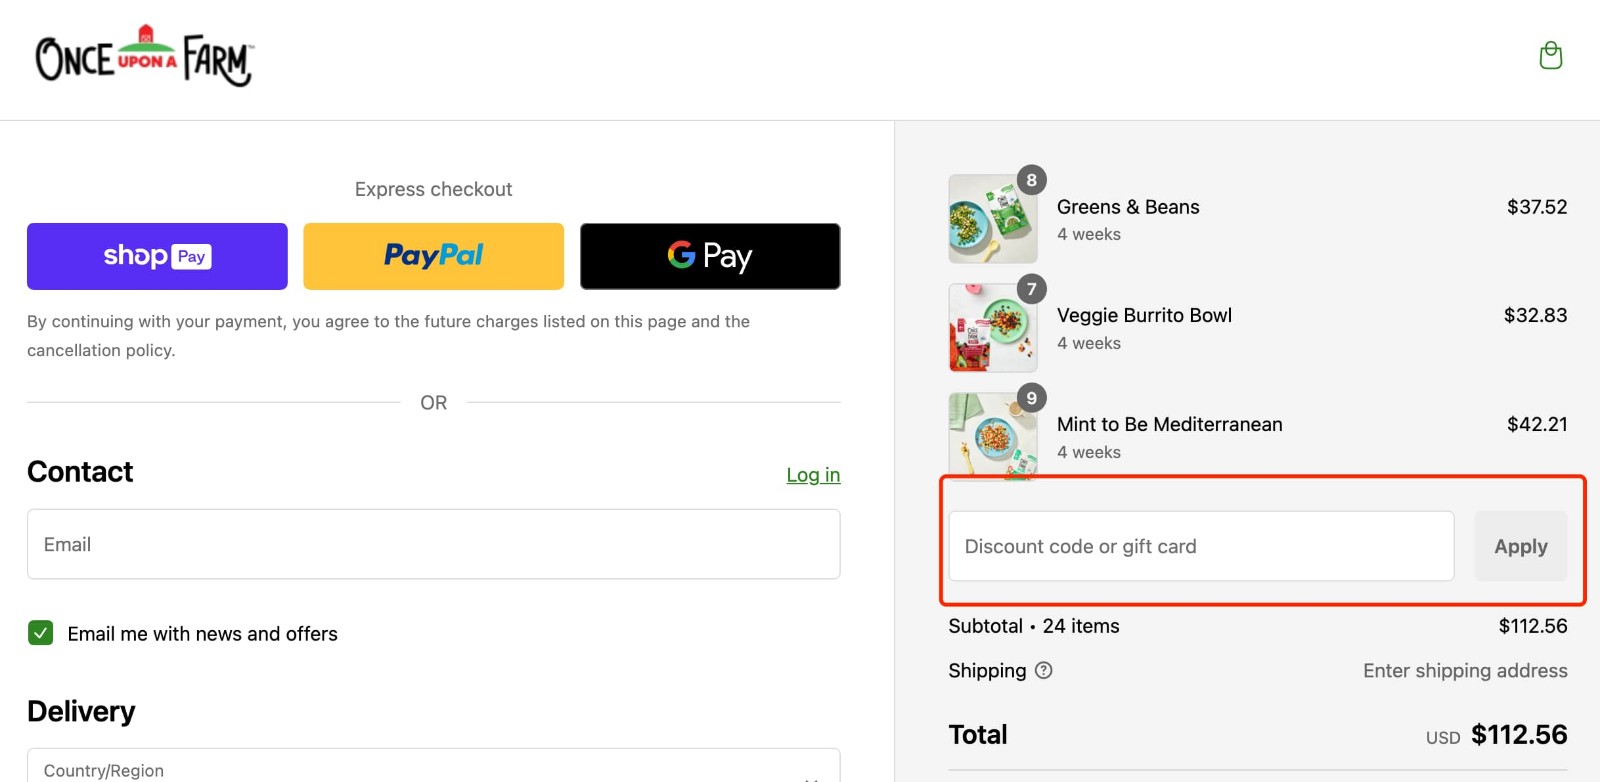Open the Log in link
Screen dimensions: 1600x782
click(x=813, y=475)
